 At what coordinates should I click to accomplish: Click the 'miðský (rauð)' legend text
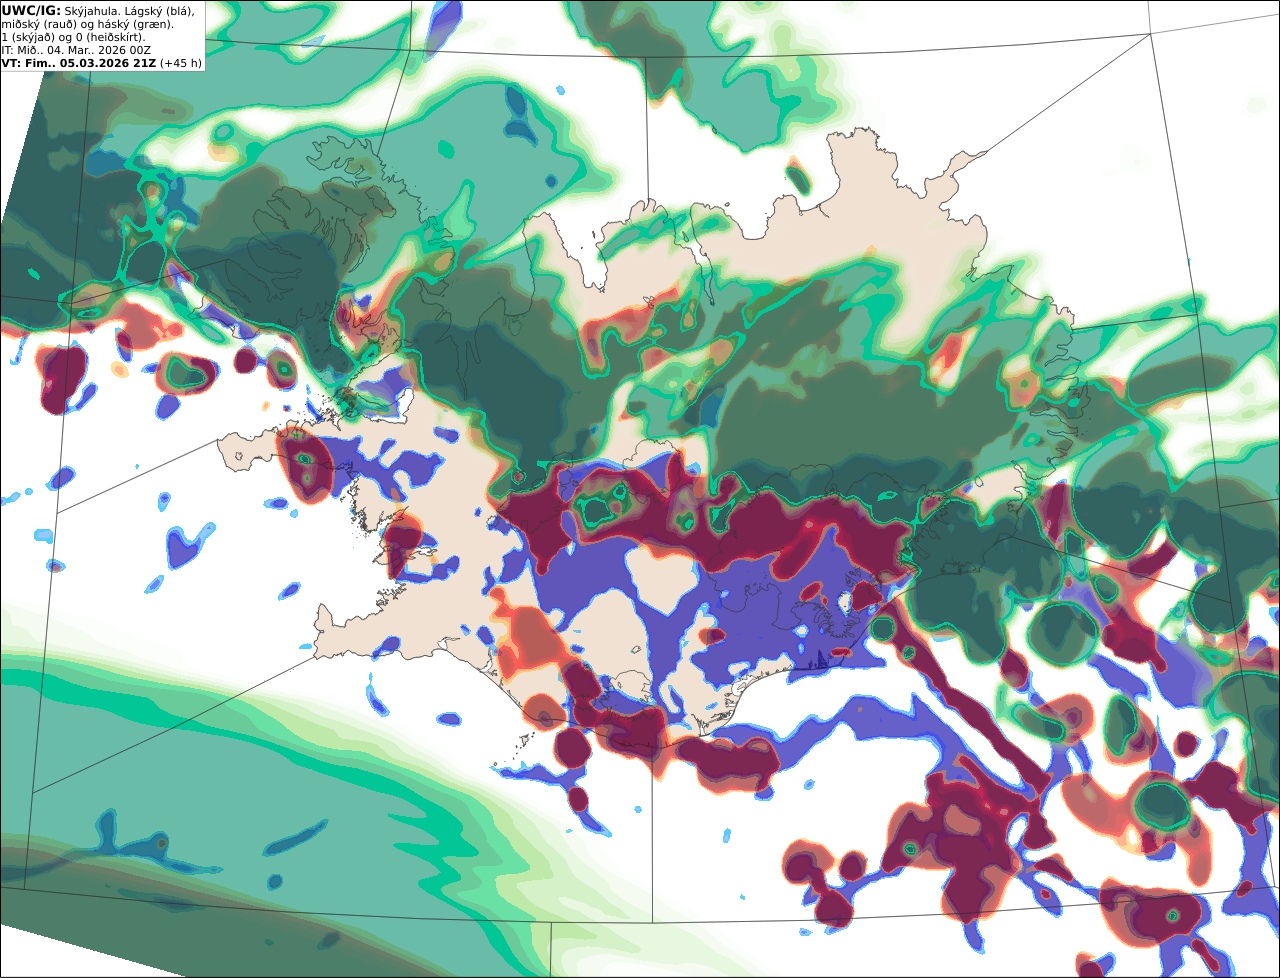coord(37,24)
